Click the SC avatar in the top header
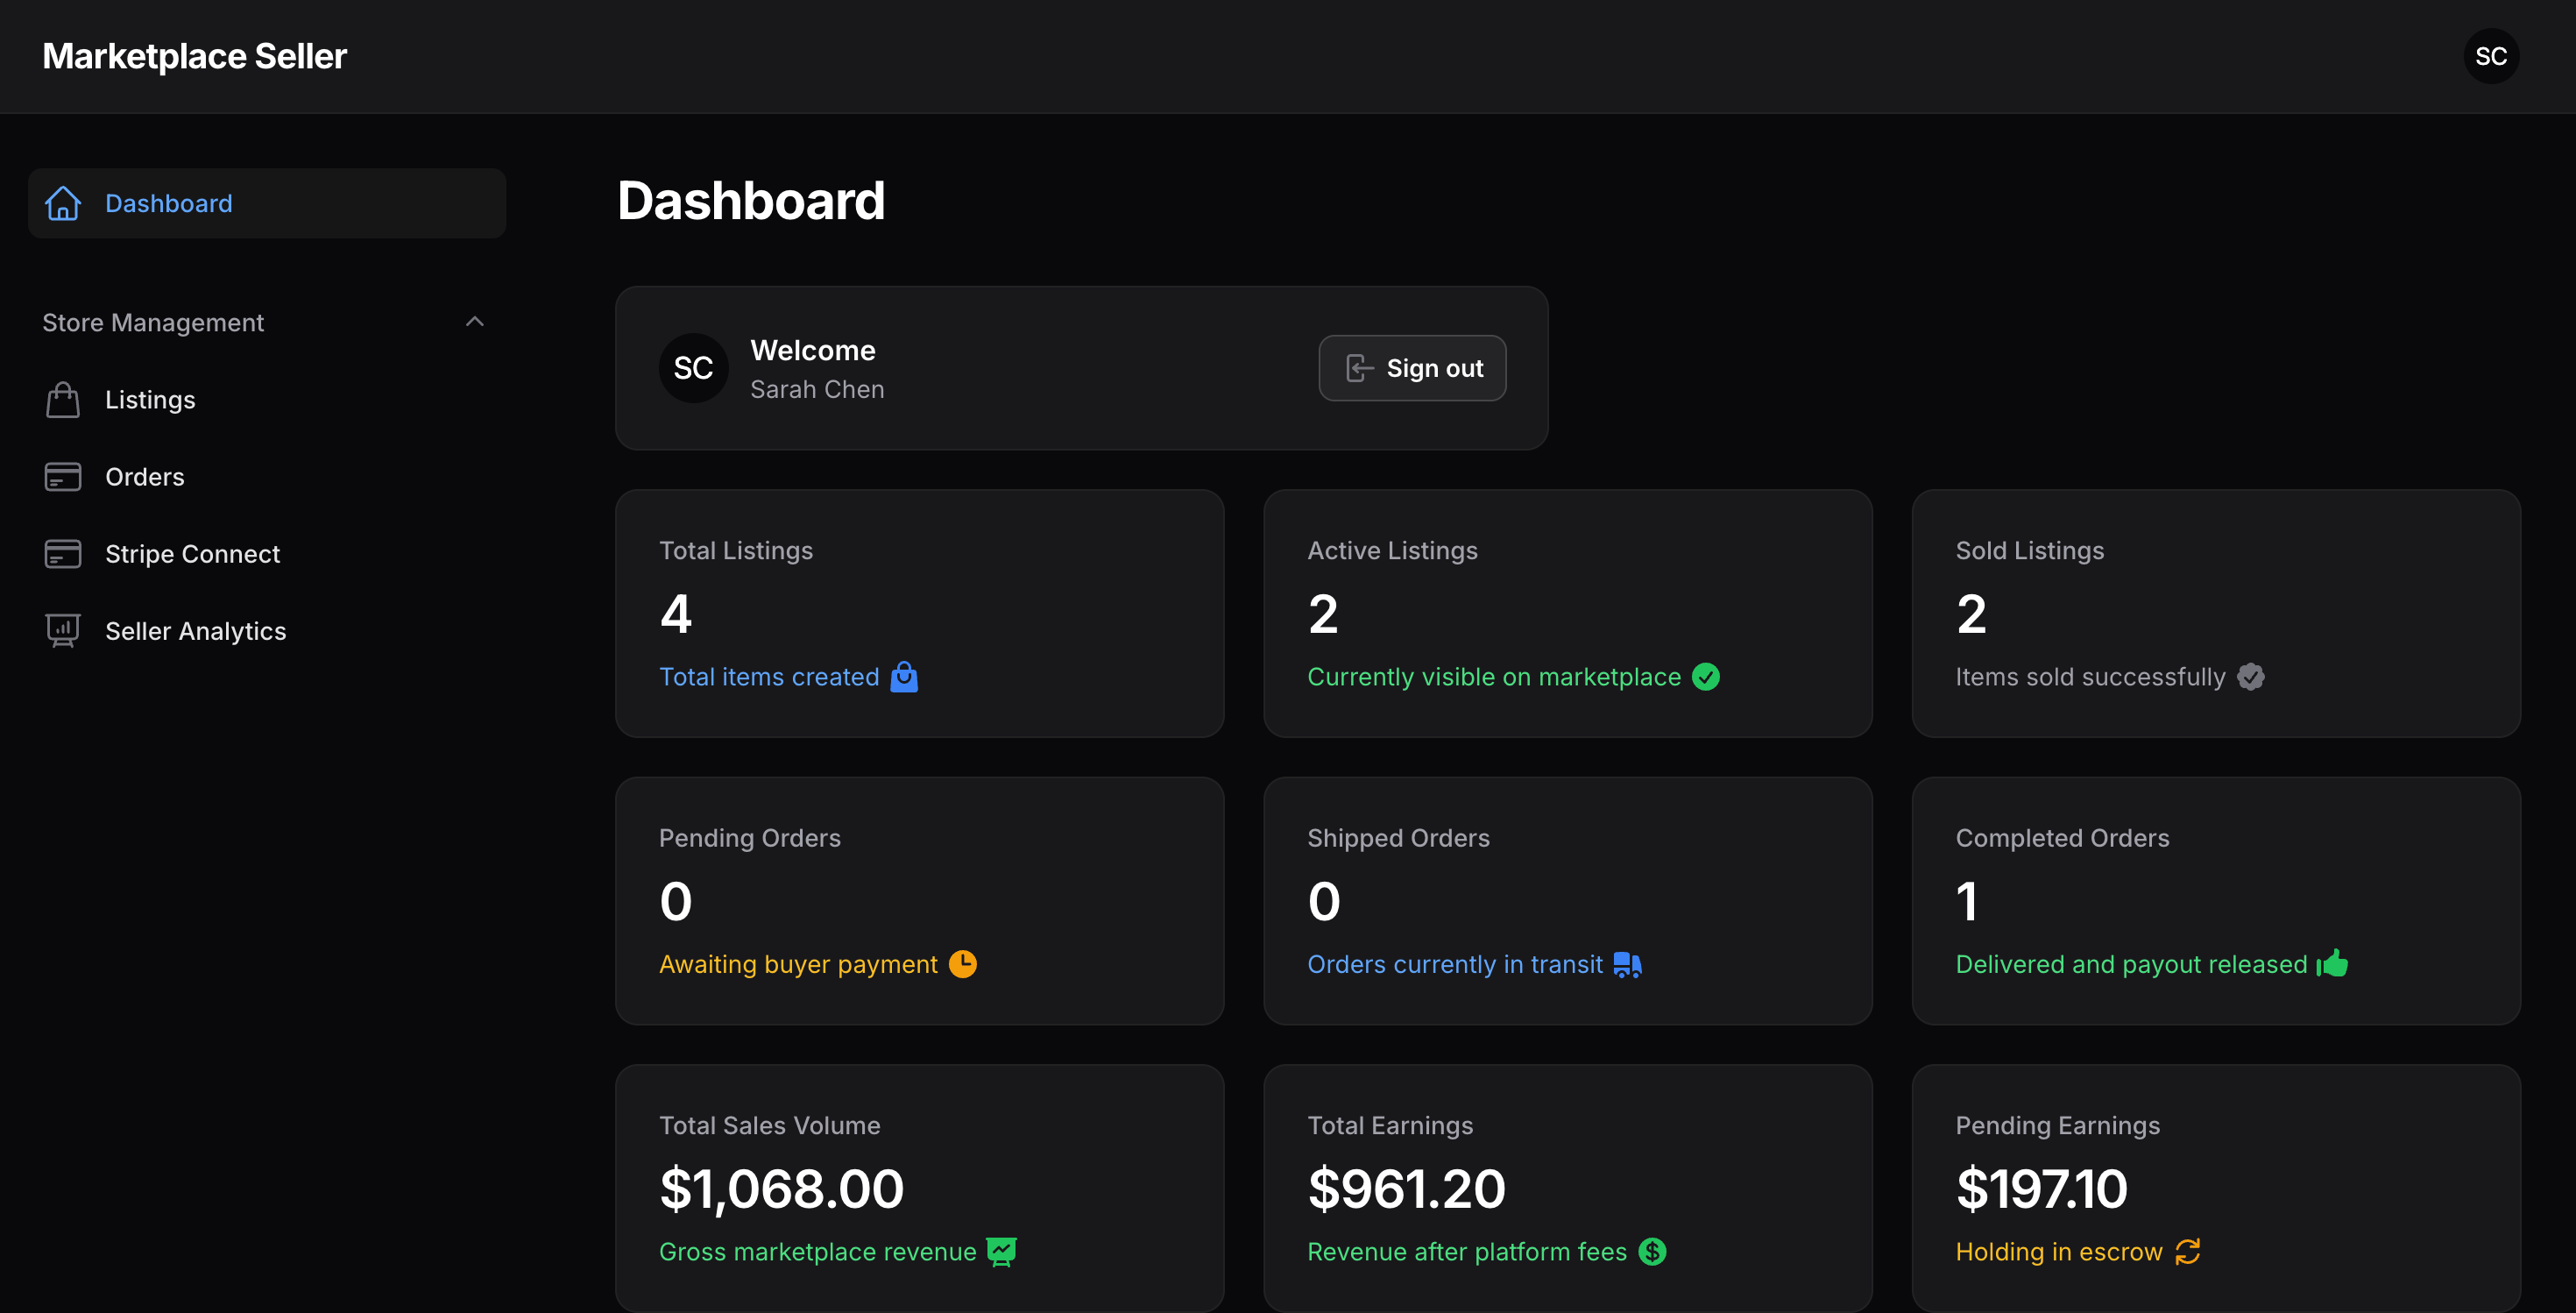Screen dimensions: 2576x1313 click(2491, 56)
